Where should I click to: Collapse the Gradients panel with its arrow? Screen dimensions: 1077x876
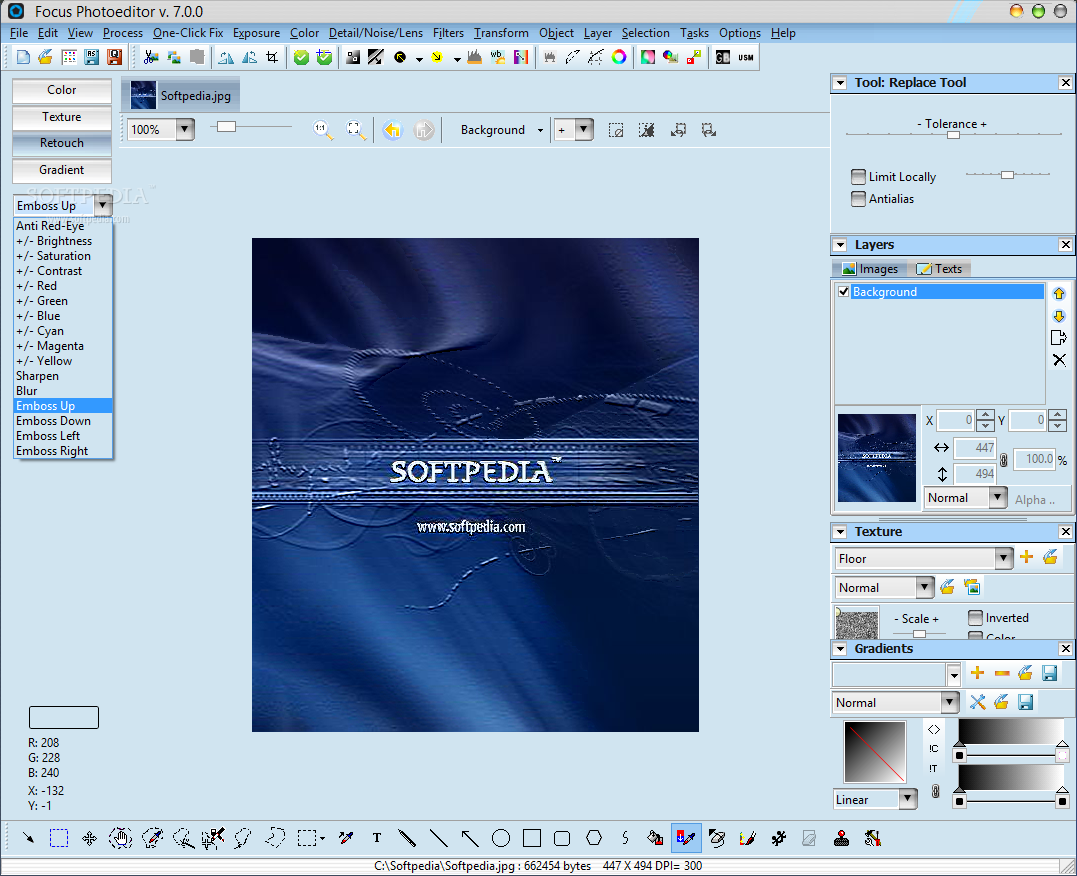click(840, 649)
